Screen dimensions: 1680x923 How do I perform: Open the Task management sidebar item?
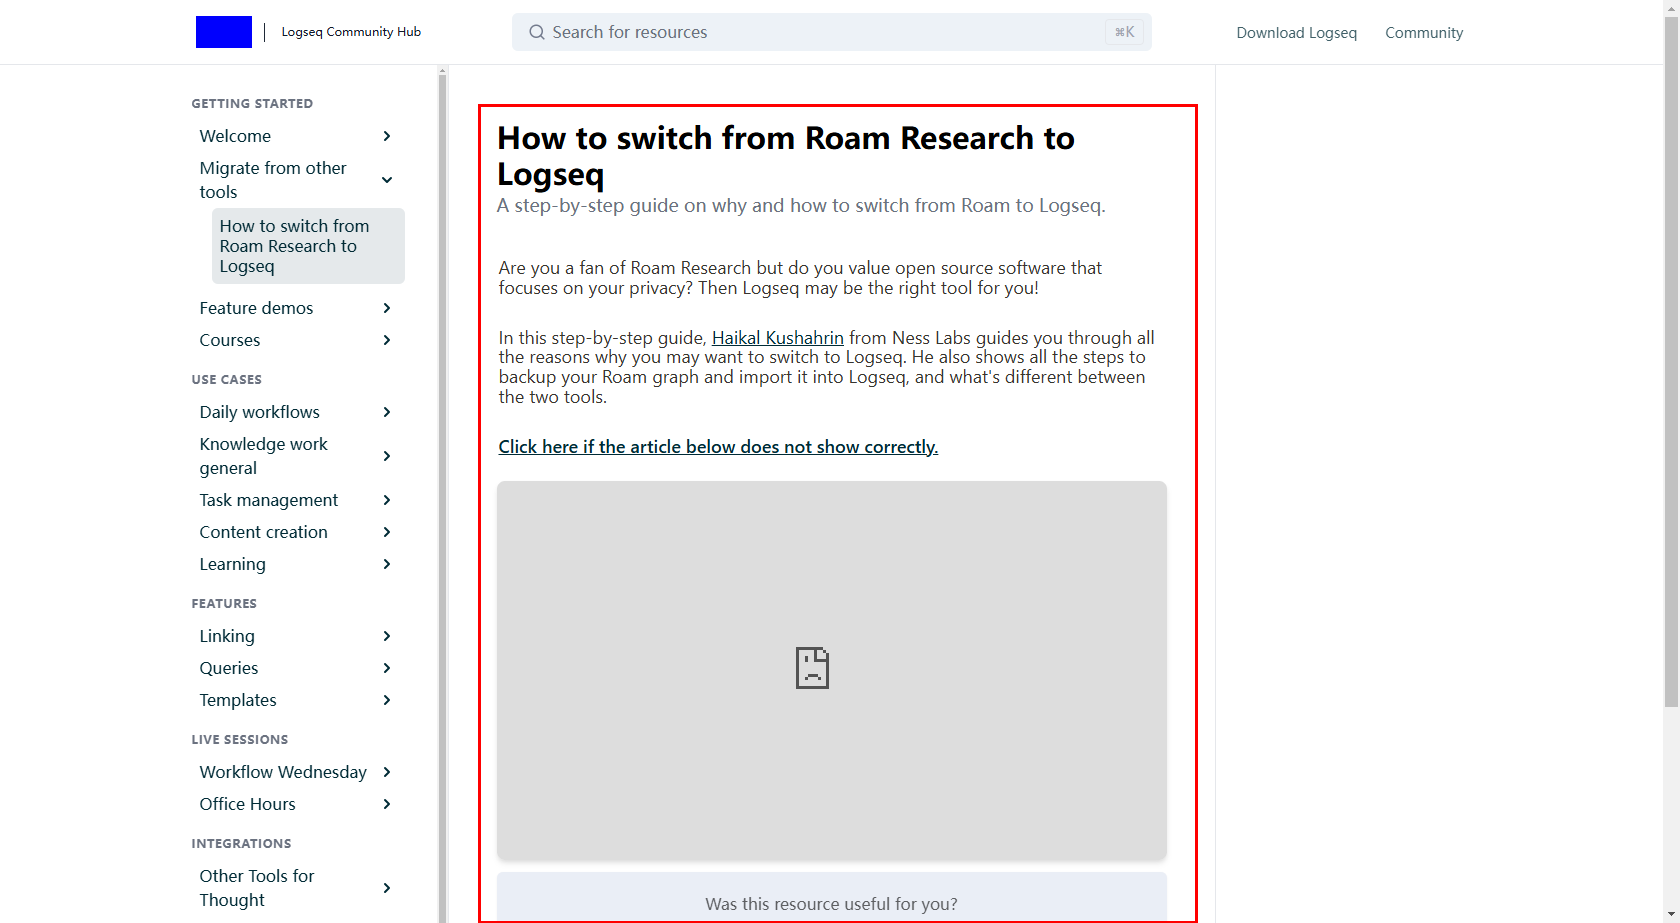click(268, 500)
